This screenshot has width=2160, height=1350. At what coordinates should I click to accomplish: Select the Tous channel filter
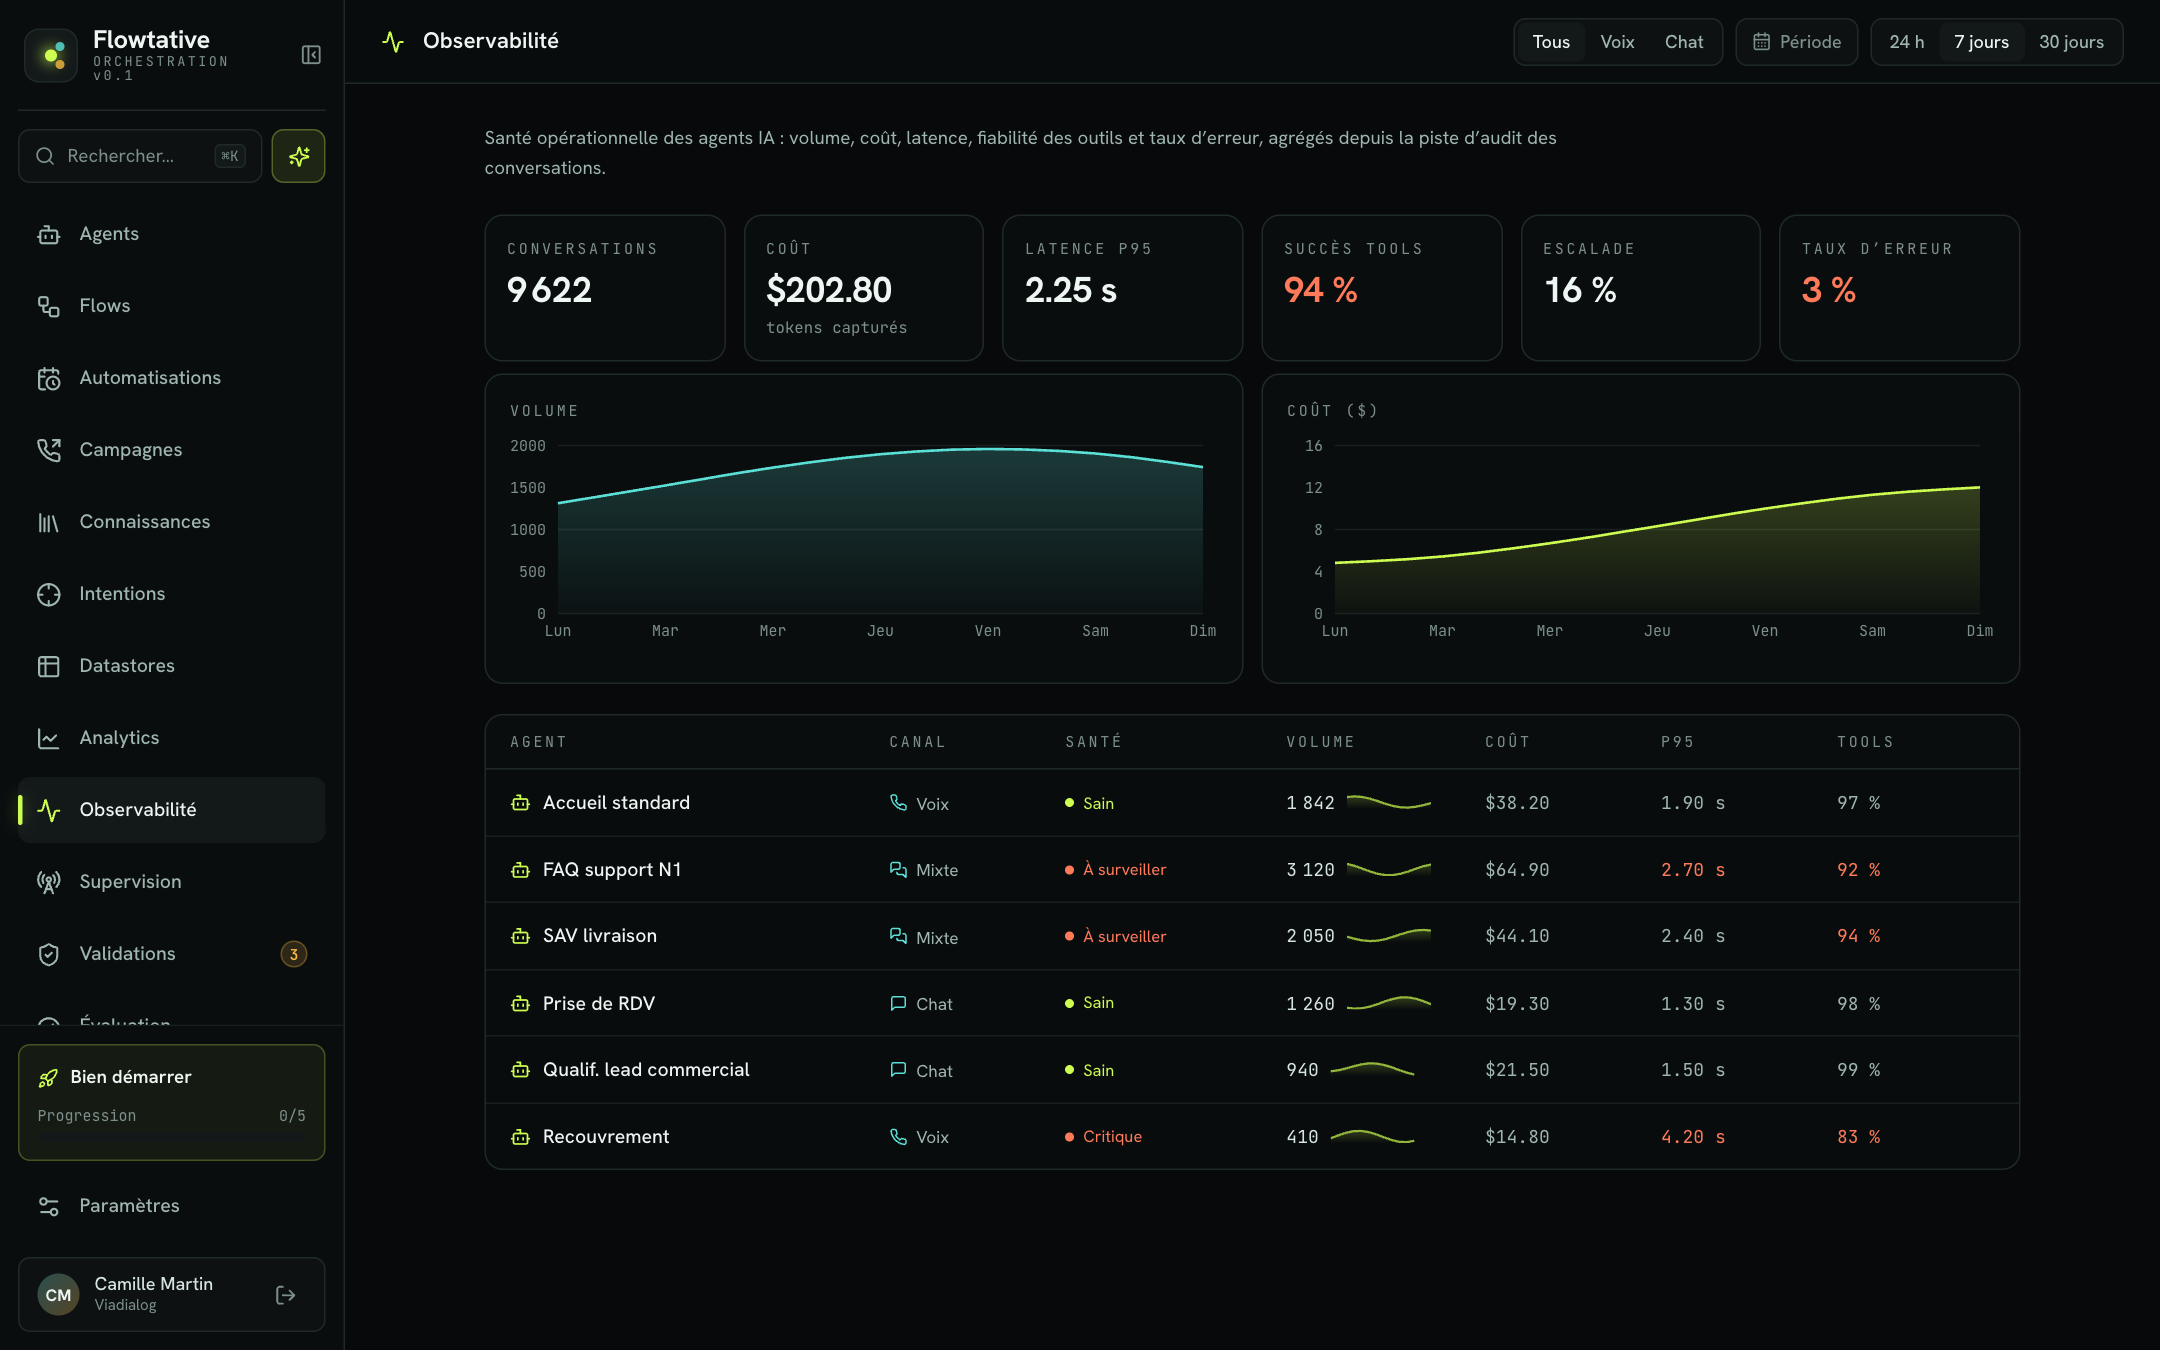pyautogui.click(x=1551, y=42)
